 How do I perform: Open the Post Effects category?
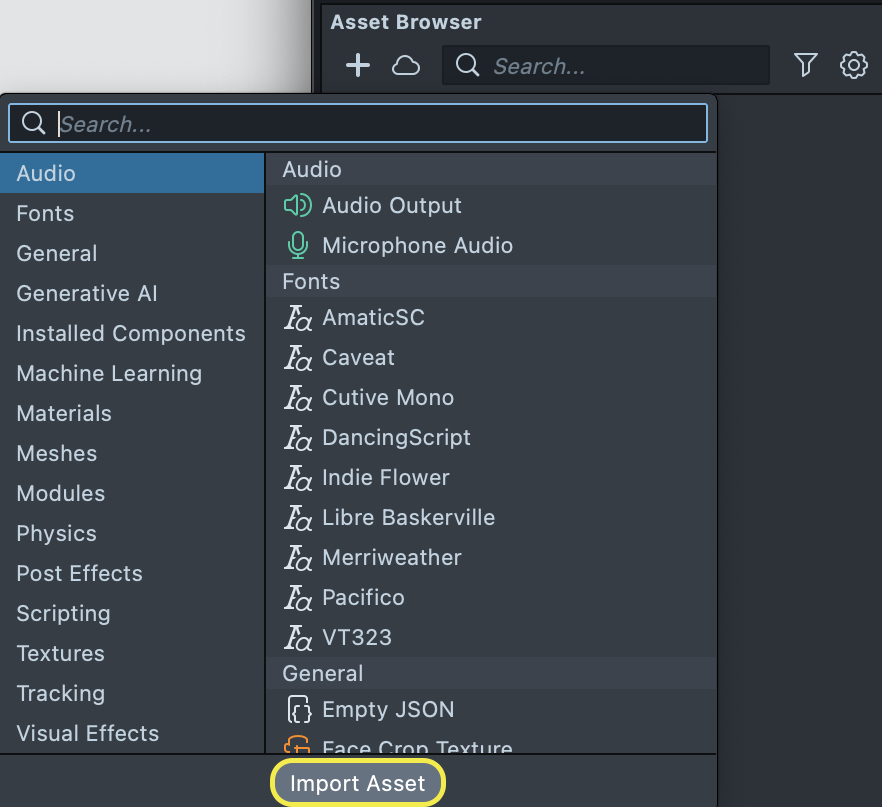click(x=79, y=574)
